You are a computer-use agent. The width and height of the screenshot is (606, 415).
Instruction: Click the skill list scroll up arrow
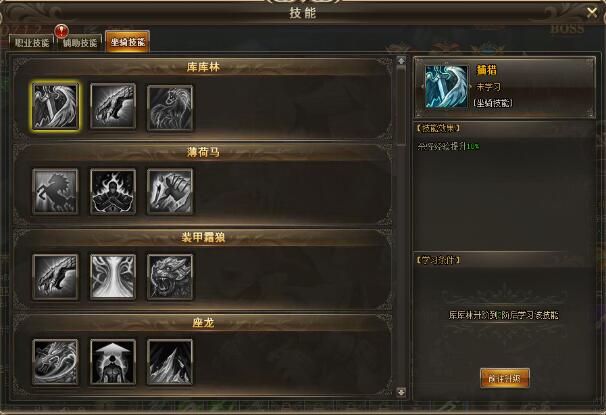[402, 61]
